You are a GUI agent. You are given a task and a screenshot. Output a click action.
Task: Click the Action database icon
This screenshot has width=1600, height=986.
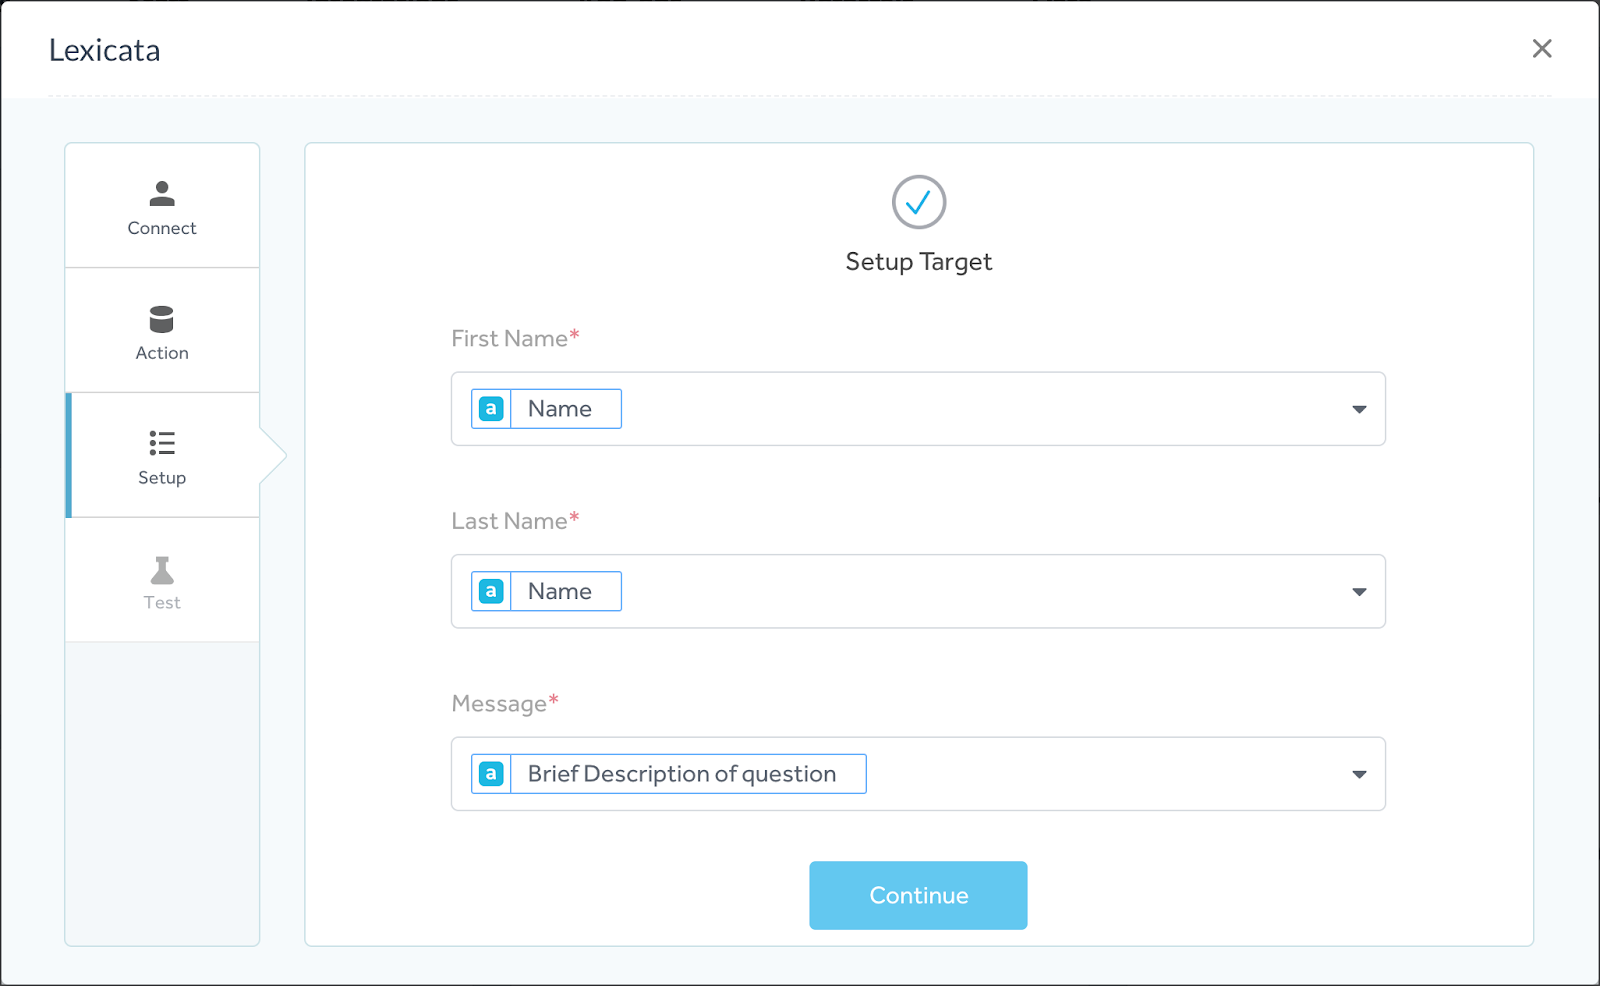click(162, 319)
